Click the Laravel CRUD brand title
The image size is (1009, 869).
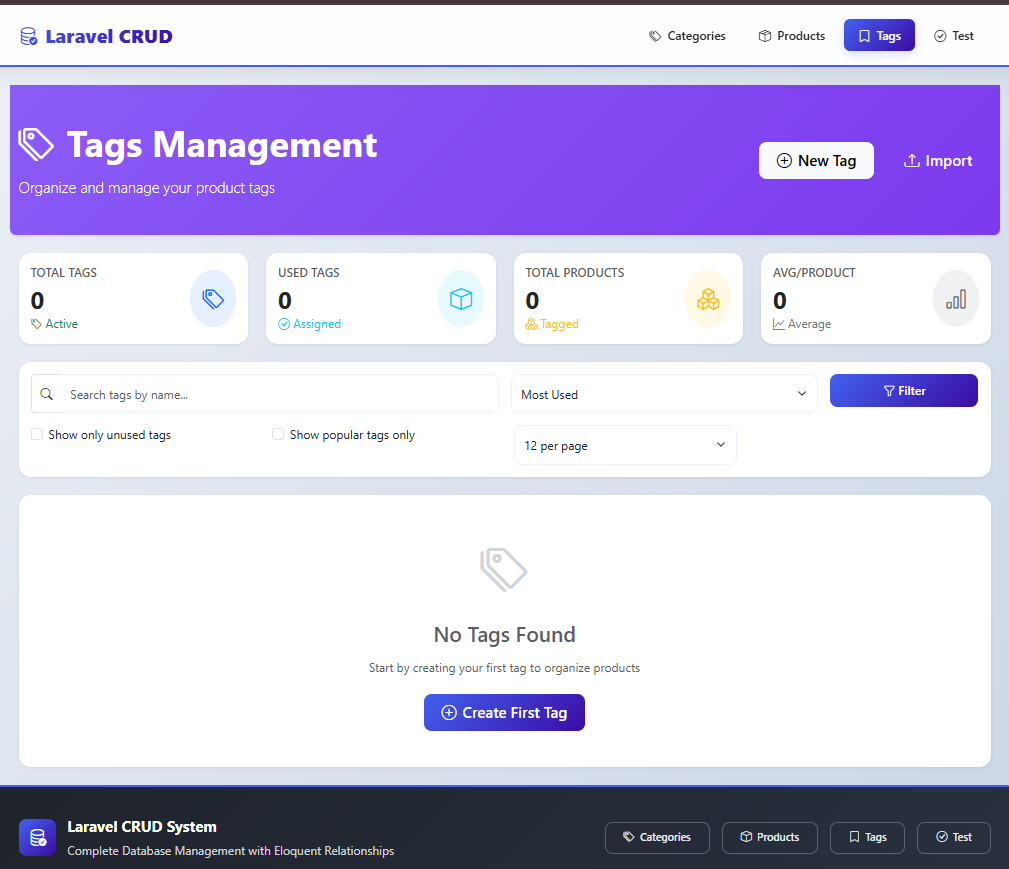109,37
